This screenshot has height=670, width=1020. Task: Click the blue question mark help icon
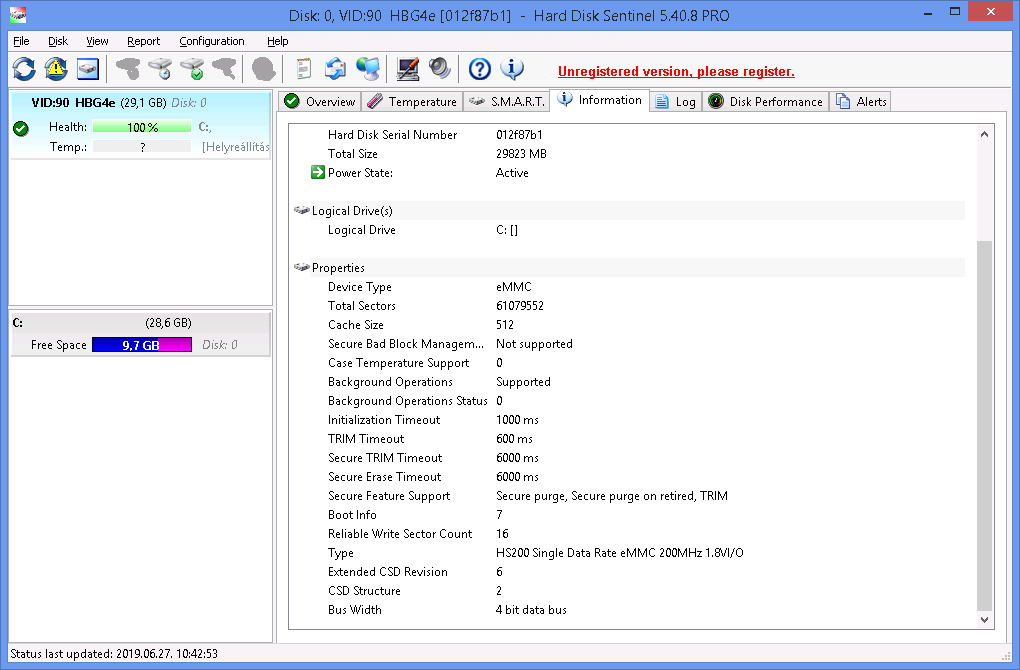pyautogui.click(x=480, y=69)
